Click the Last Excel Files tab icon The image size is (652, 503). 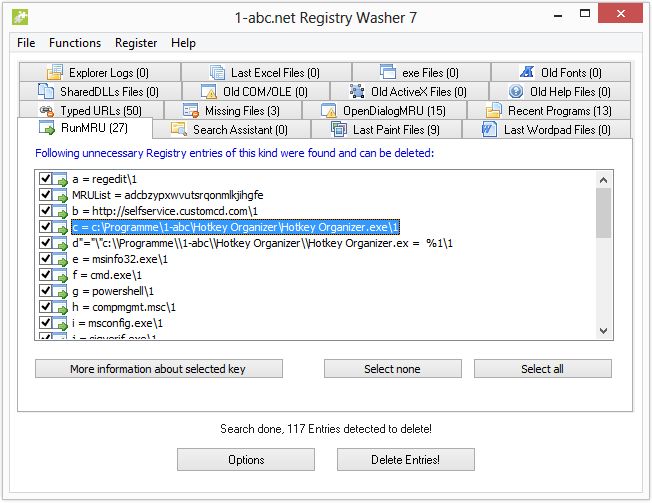coord(217,73)
